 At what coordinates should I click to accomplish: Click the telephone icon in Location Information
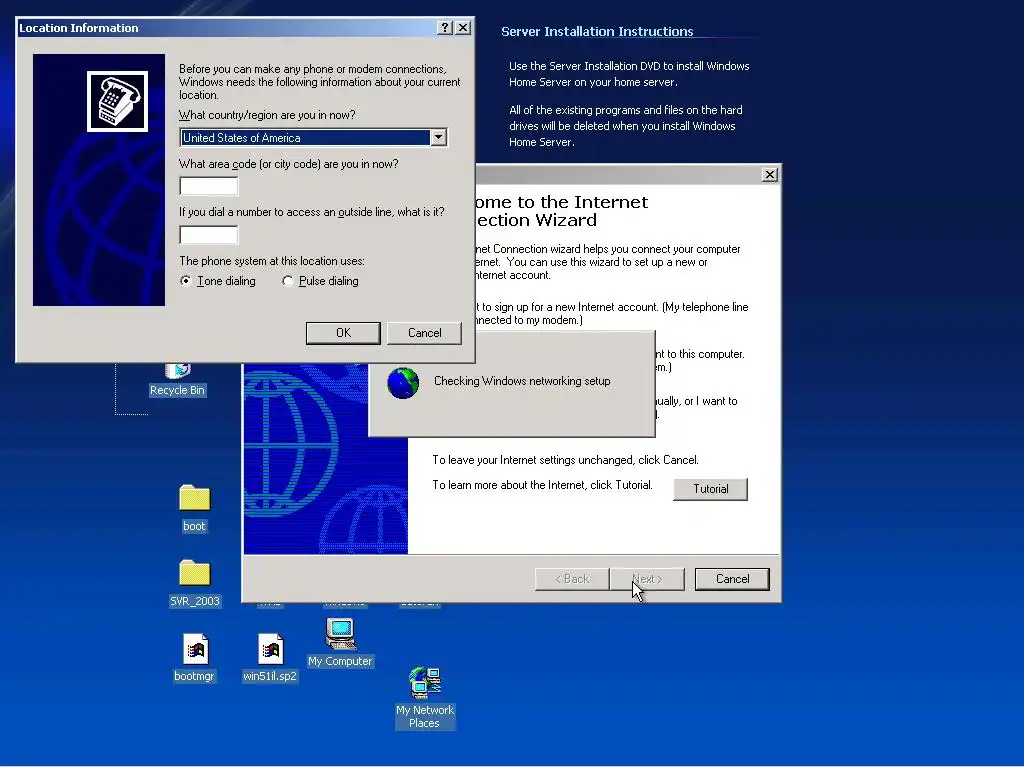pyautogui.click(x=118, y=101)
